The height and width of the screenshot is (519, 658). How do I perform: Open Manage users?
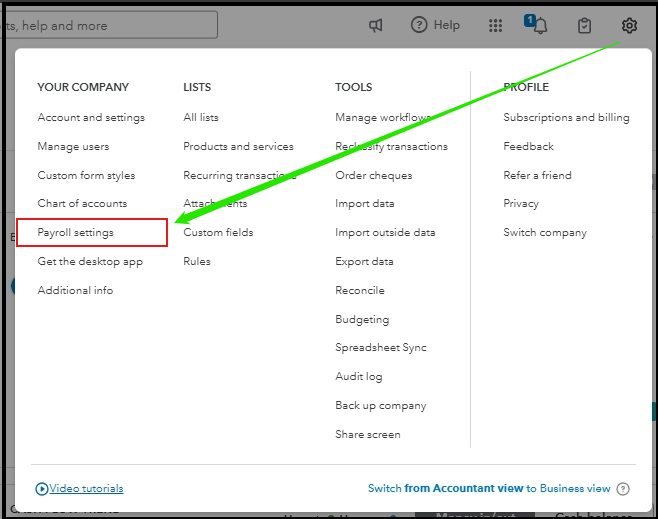(x=73, y=146)
